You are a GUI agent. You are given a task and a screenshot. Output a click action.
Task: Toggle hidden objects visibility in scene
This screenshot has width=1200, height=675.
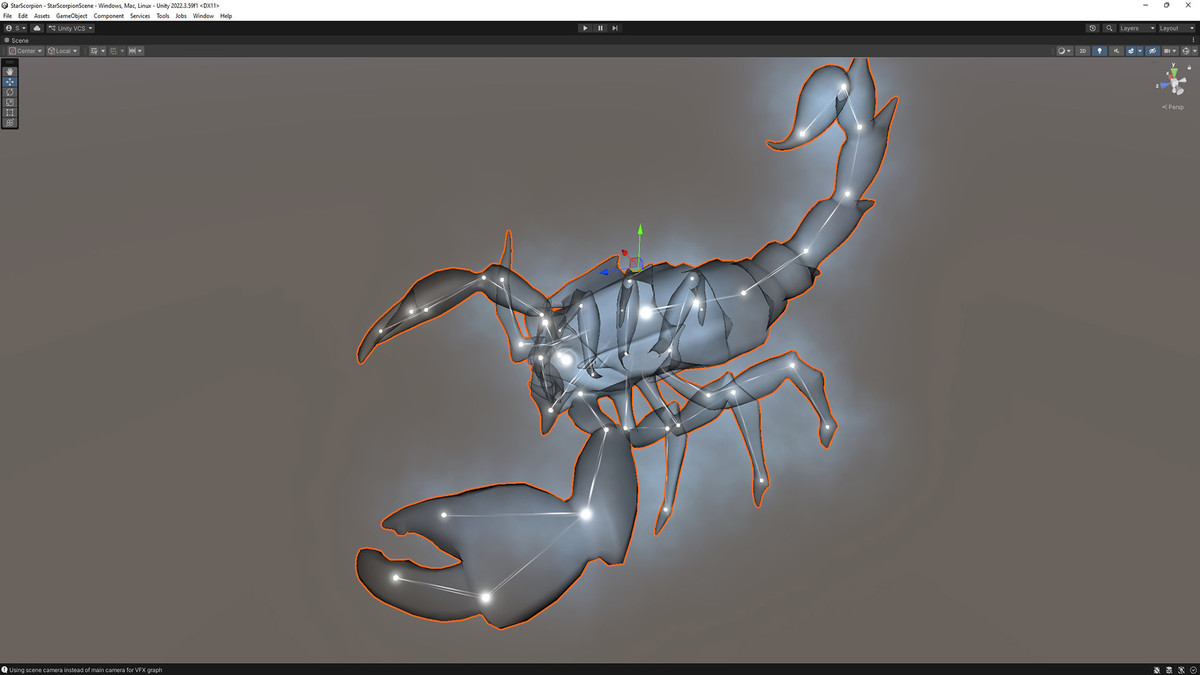pos(1152,51)
